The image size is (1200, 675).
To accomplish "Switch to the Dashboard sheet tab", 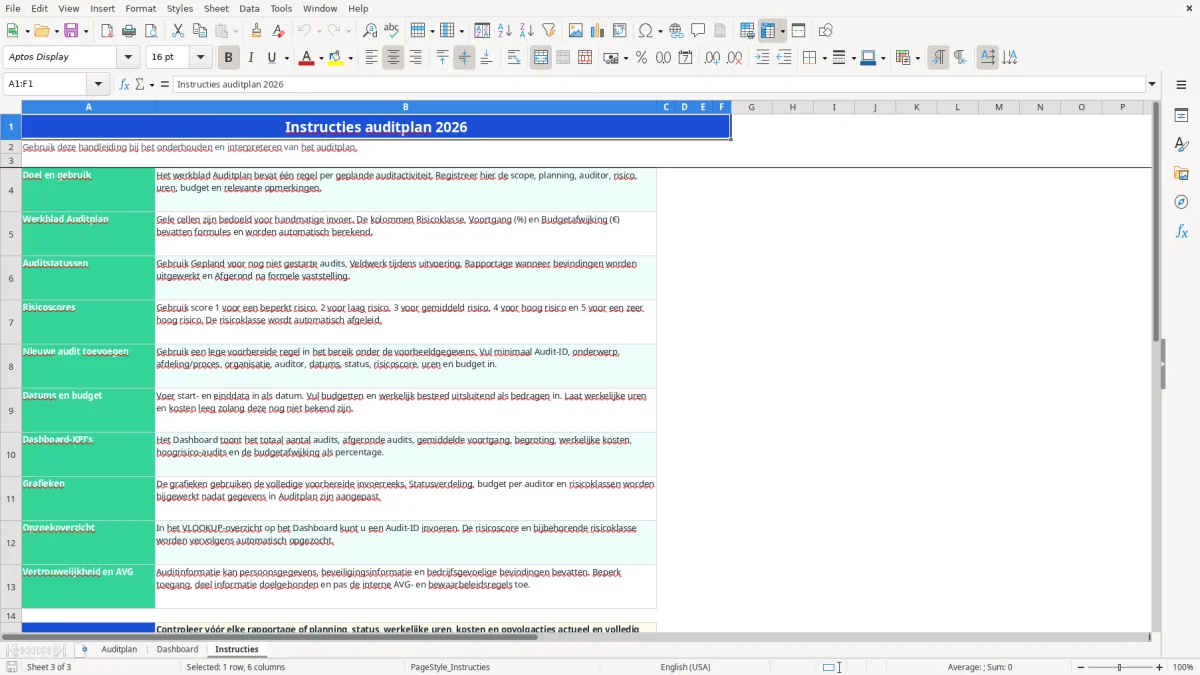I will 177,649.
